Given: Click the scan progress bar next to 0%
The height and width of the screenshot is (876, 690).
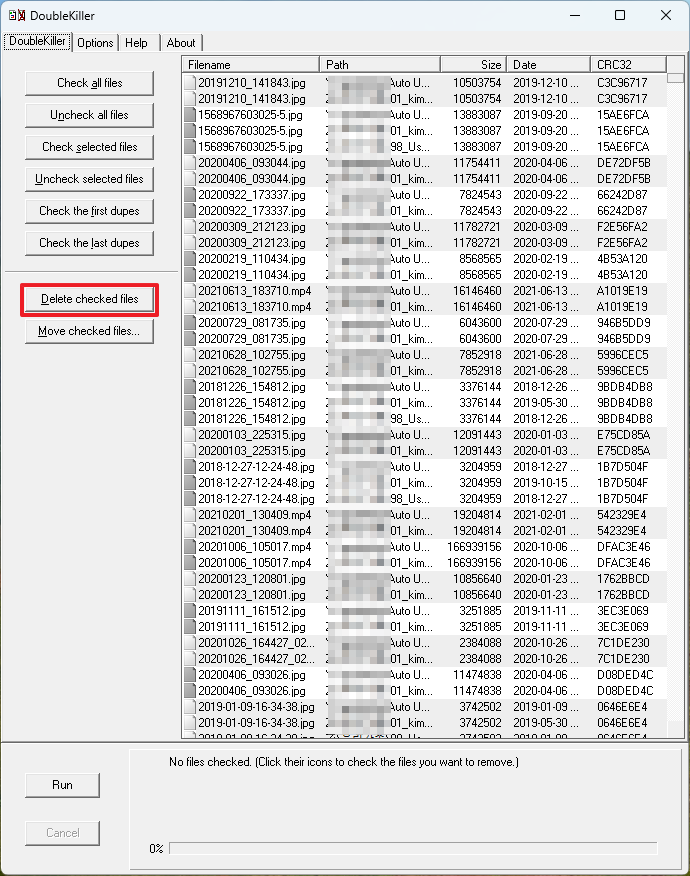Looking at the screenshot, I should pyautogui.click(x=413, y=848).
